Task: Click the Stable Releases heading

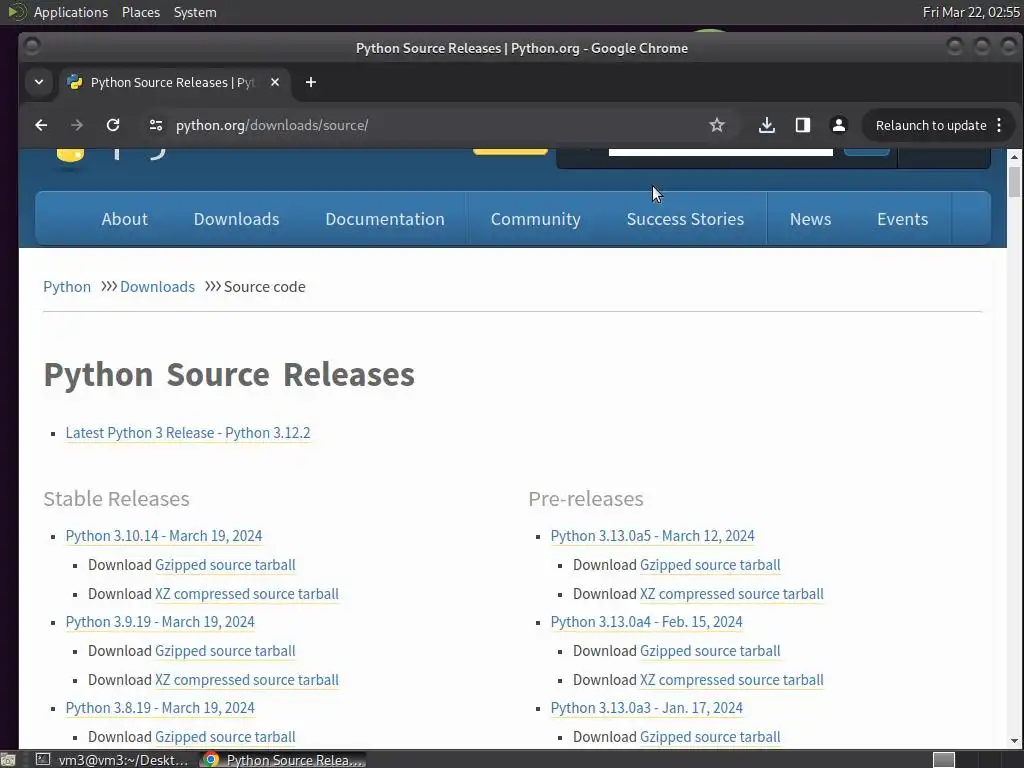Action: point(116,499)
